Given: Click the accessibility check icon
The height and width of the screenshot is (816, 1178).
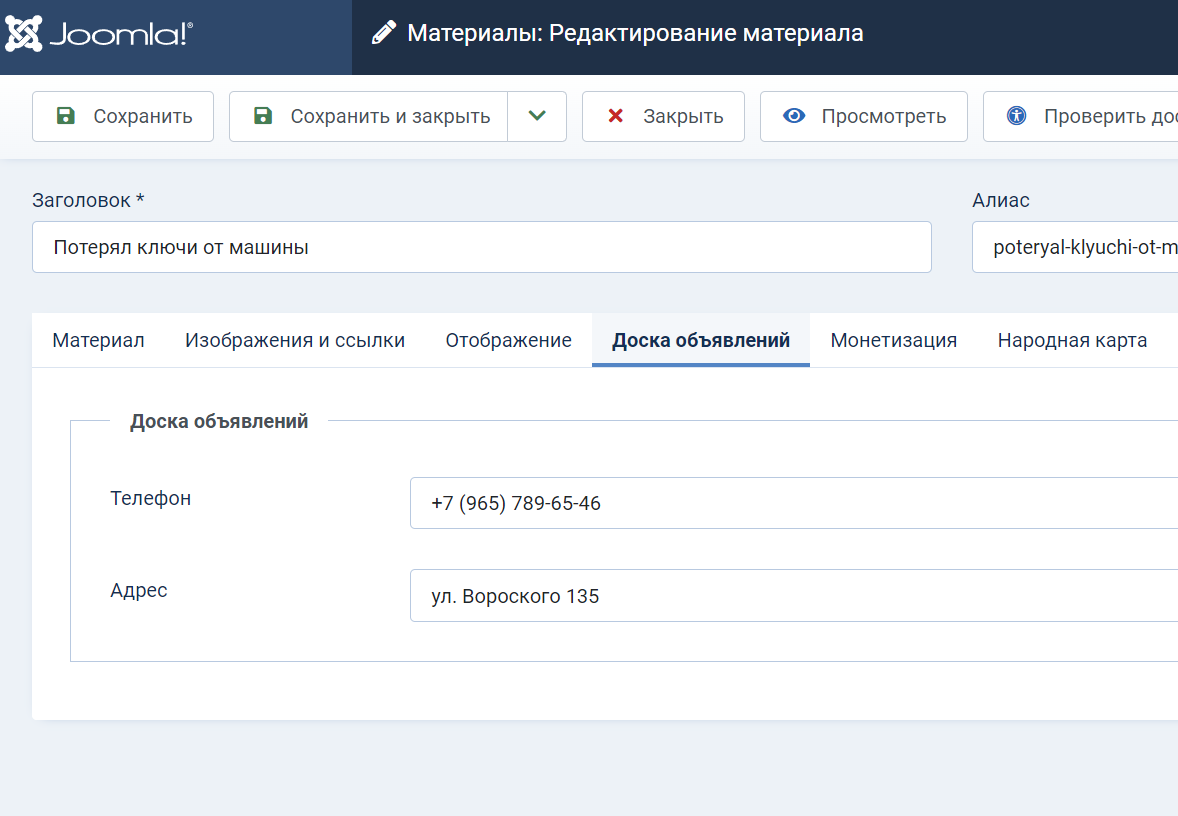Looking at the screenshot, I should (x=1017, y=116).
